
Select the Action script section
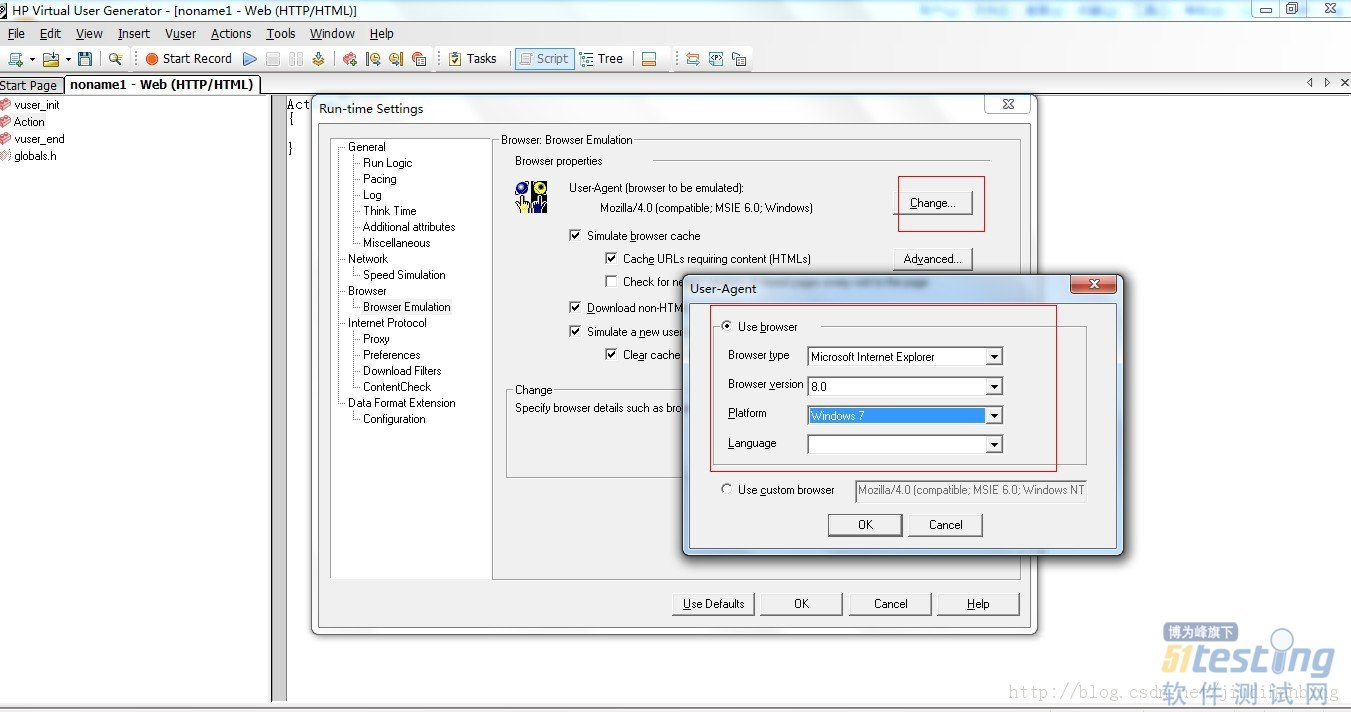(29, 122)
